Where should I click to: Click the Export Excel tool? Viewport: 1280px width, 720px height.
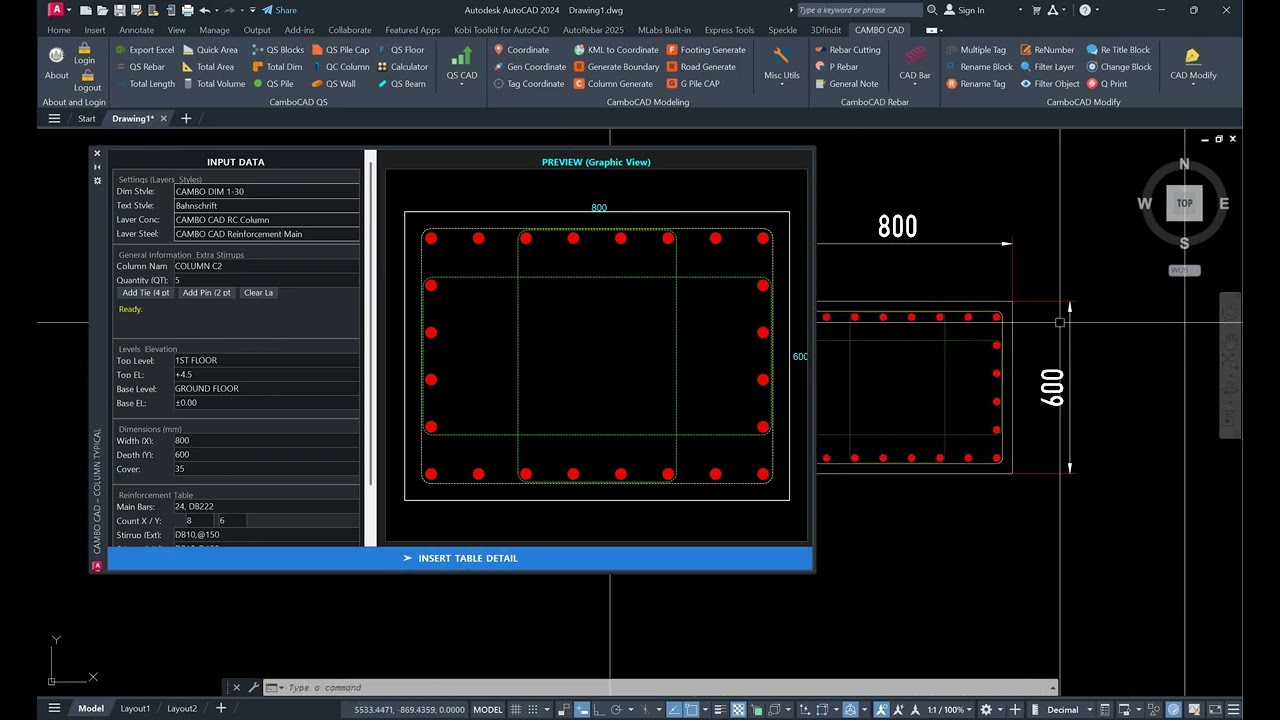[x=144, y=50]
